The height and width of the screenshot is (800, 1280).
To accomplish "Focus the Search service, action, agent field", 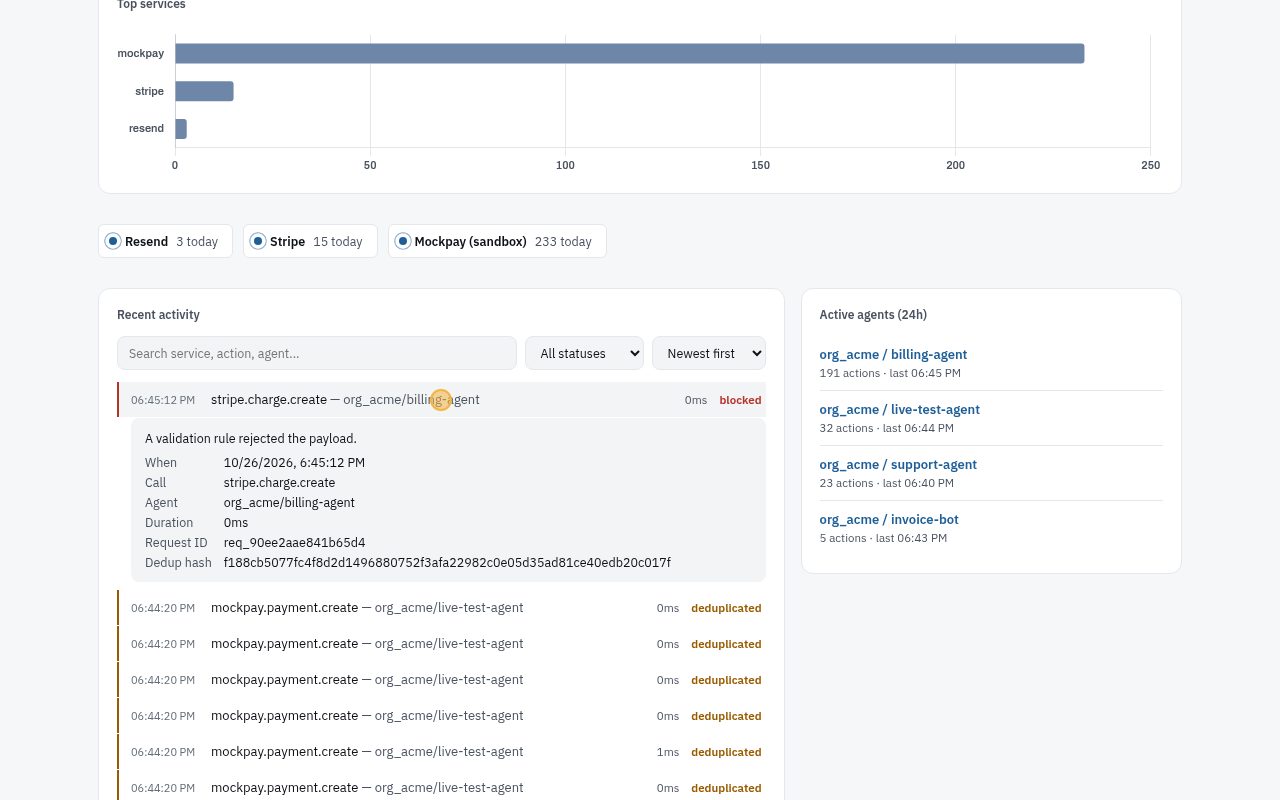I will point(317,353).
